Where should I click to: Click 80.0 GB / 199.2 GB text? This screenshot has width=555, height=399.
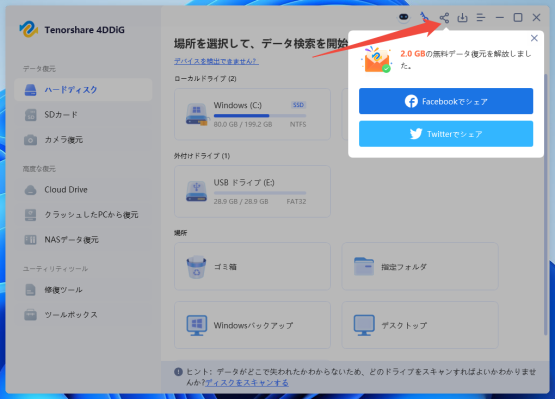[x=243, y=124]
